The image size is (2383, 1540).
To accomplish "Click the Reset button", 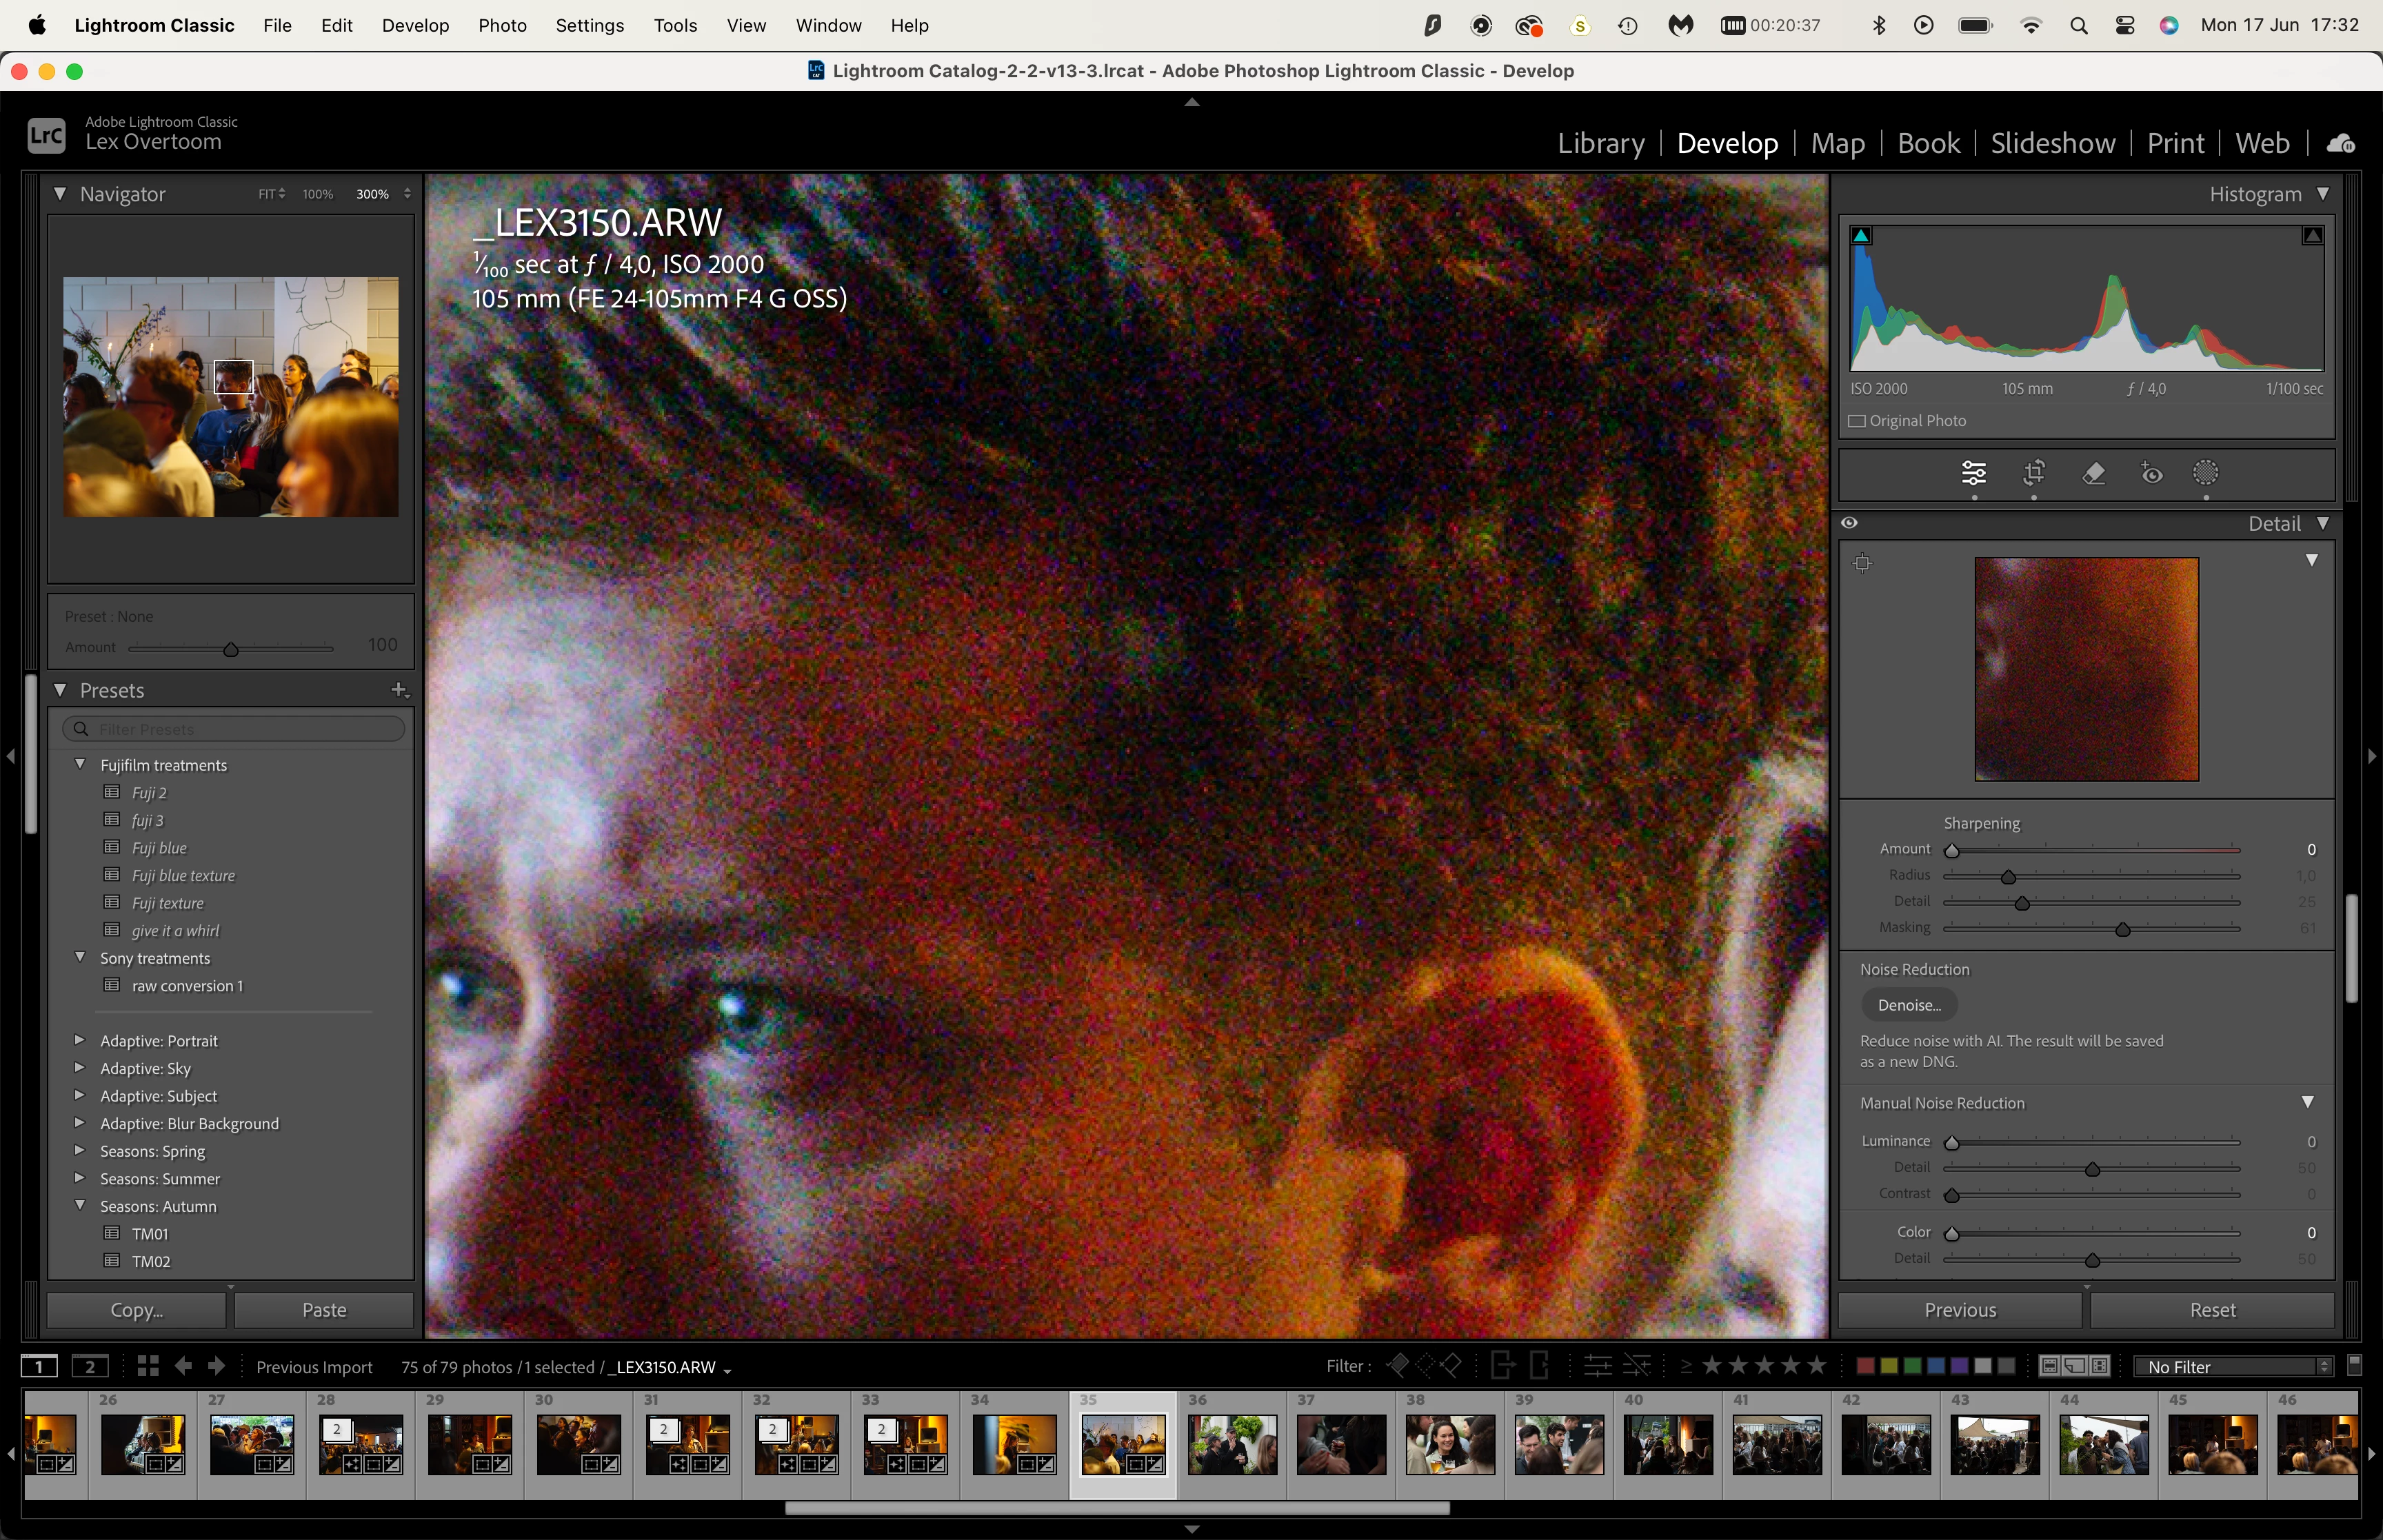I will (x=2212, y=1310).
